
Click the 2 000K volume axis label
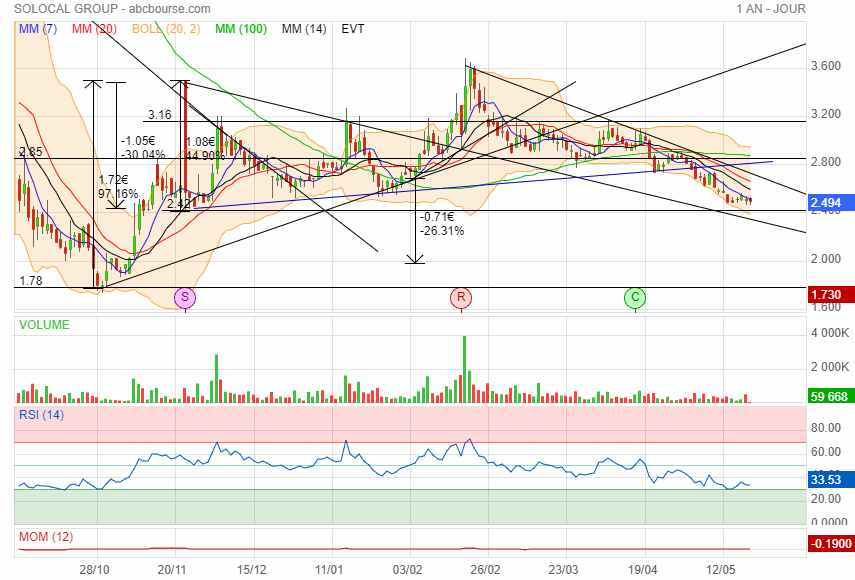click(830, 366)
